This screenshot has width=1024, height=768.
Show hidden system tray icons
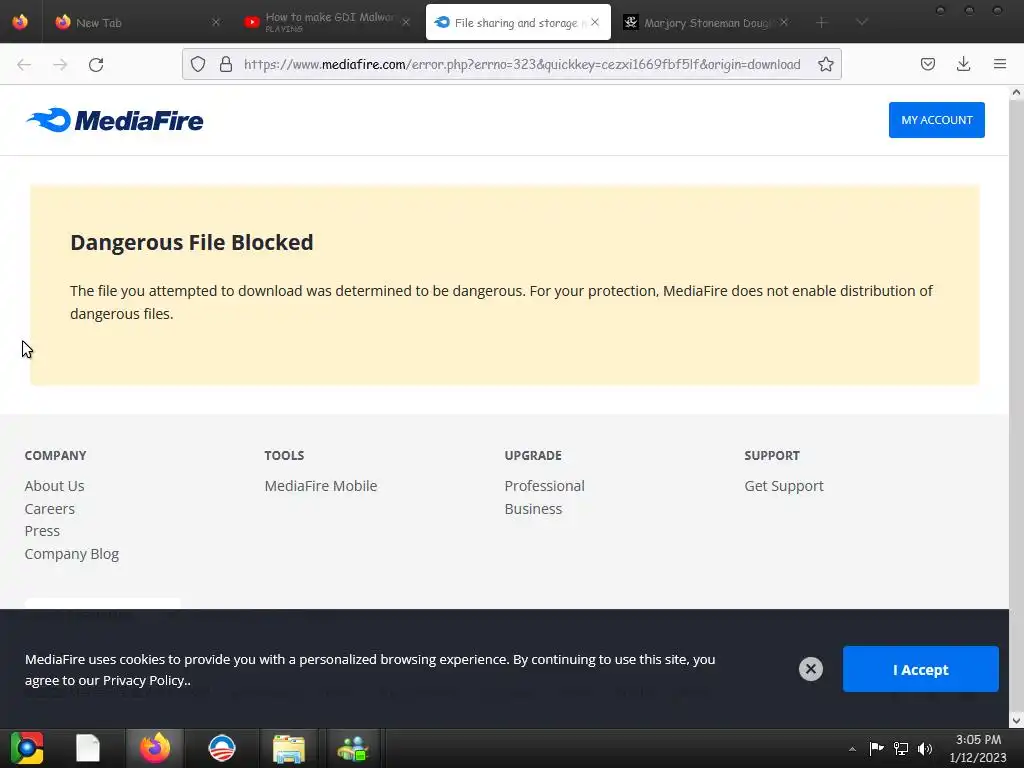(x=852, y=749)
